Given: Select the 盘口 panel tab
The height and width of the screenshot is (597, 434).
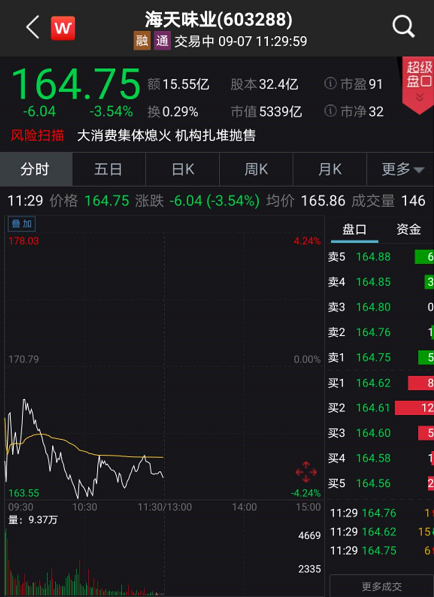Looking at the screenshot, I should [x=354, y=229].
